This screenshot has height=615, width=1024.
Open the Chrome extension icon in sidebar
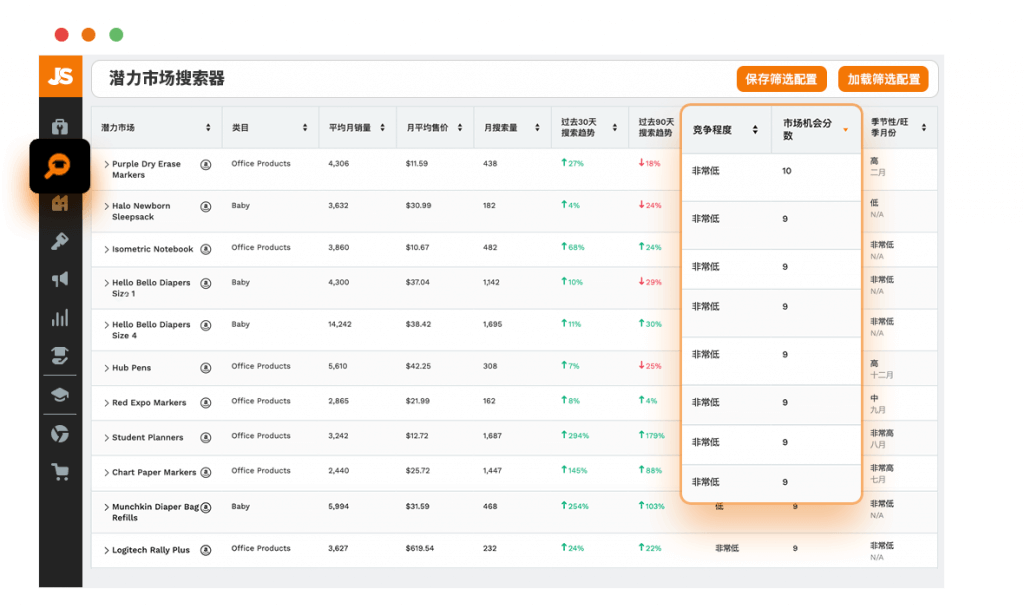[60, 434]
